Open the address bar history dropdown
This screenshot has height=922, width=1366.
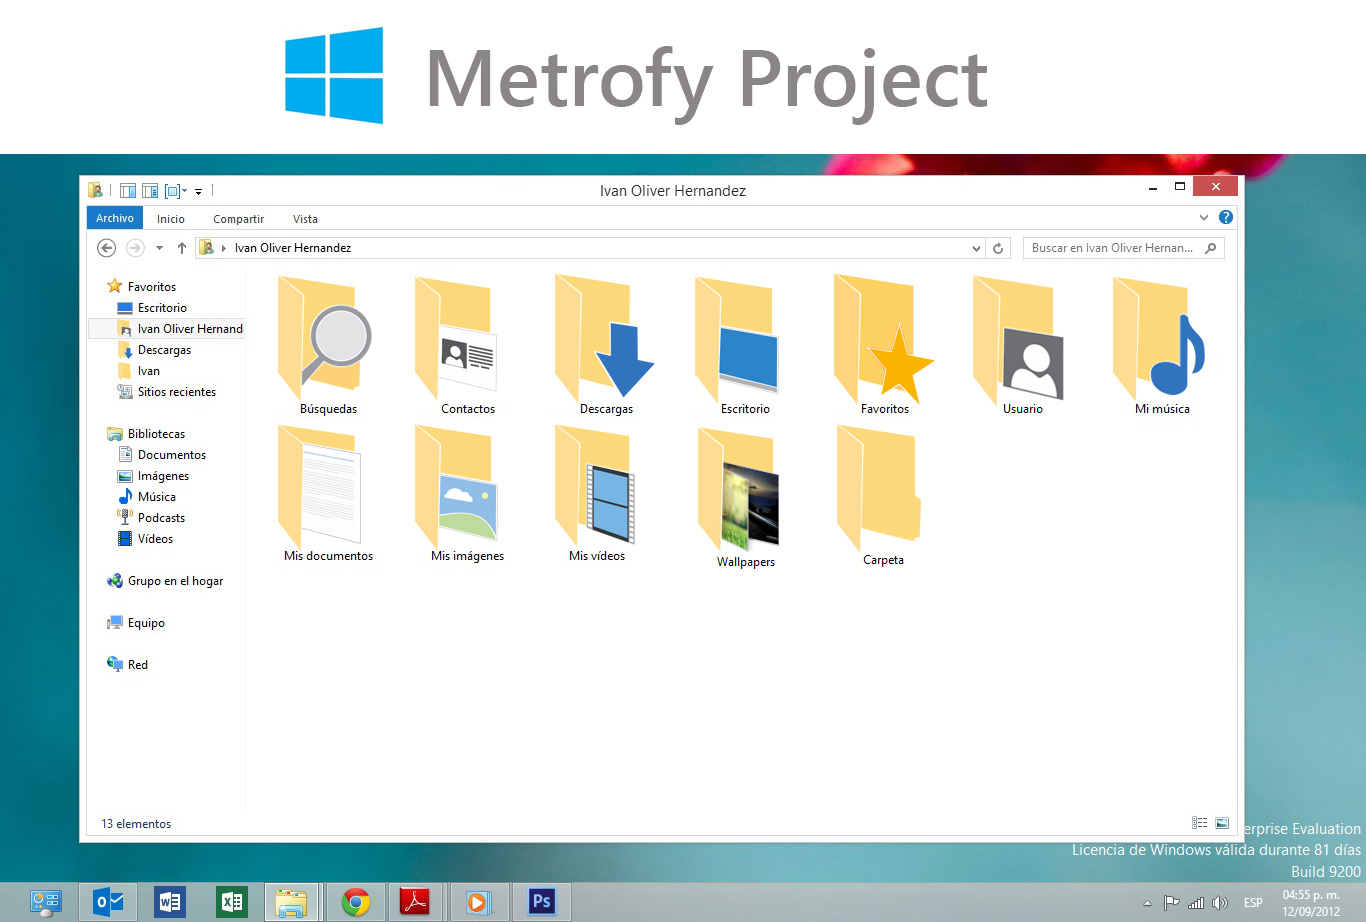pyautogui.click(x=975, y=247)
